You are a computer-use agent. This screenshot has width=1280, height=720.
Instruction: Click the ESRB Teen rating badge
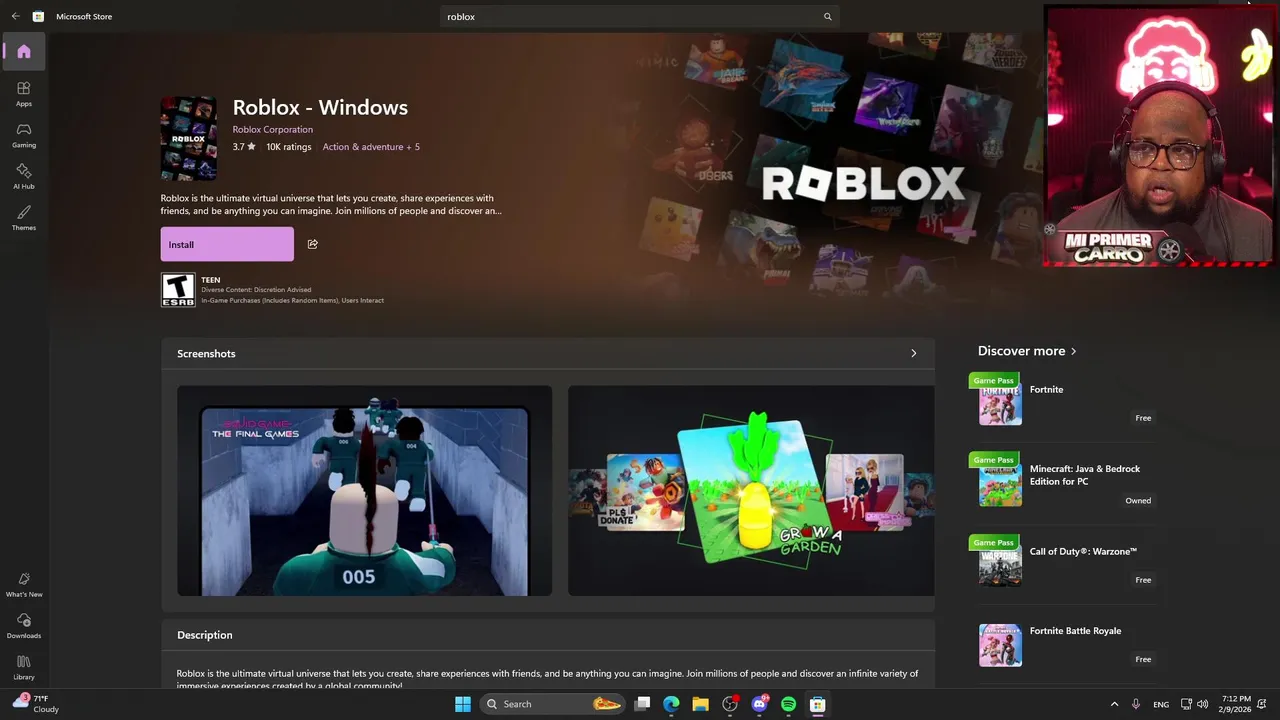[178, 290]
